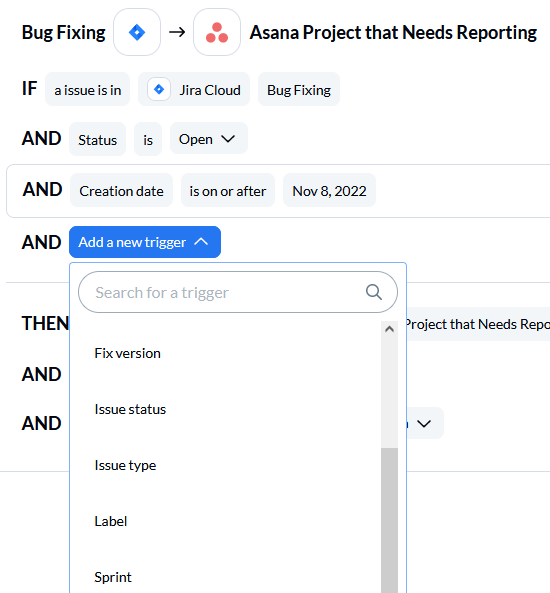Click the Nov 8, 2022 date chip
The height and width of the screenshot is (593, 550).
[x=329, y=190]
